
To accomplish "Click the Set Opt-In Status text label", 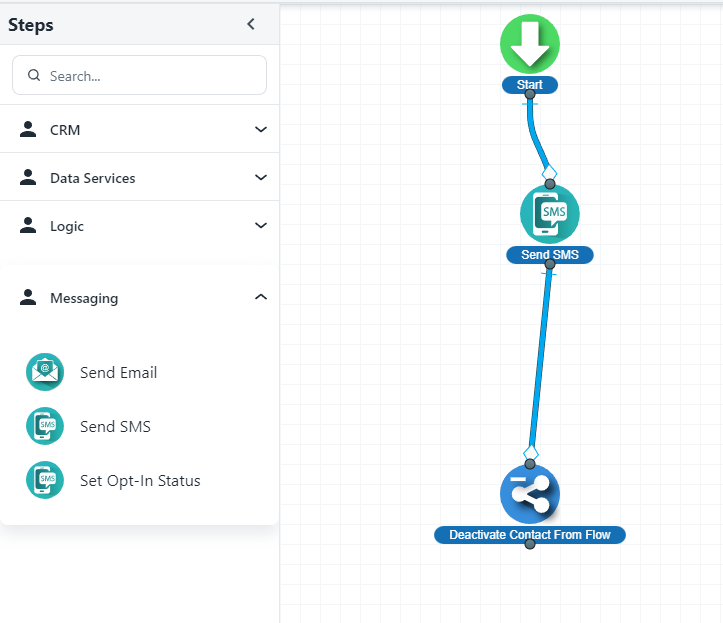I will tap(140, 481).
